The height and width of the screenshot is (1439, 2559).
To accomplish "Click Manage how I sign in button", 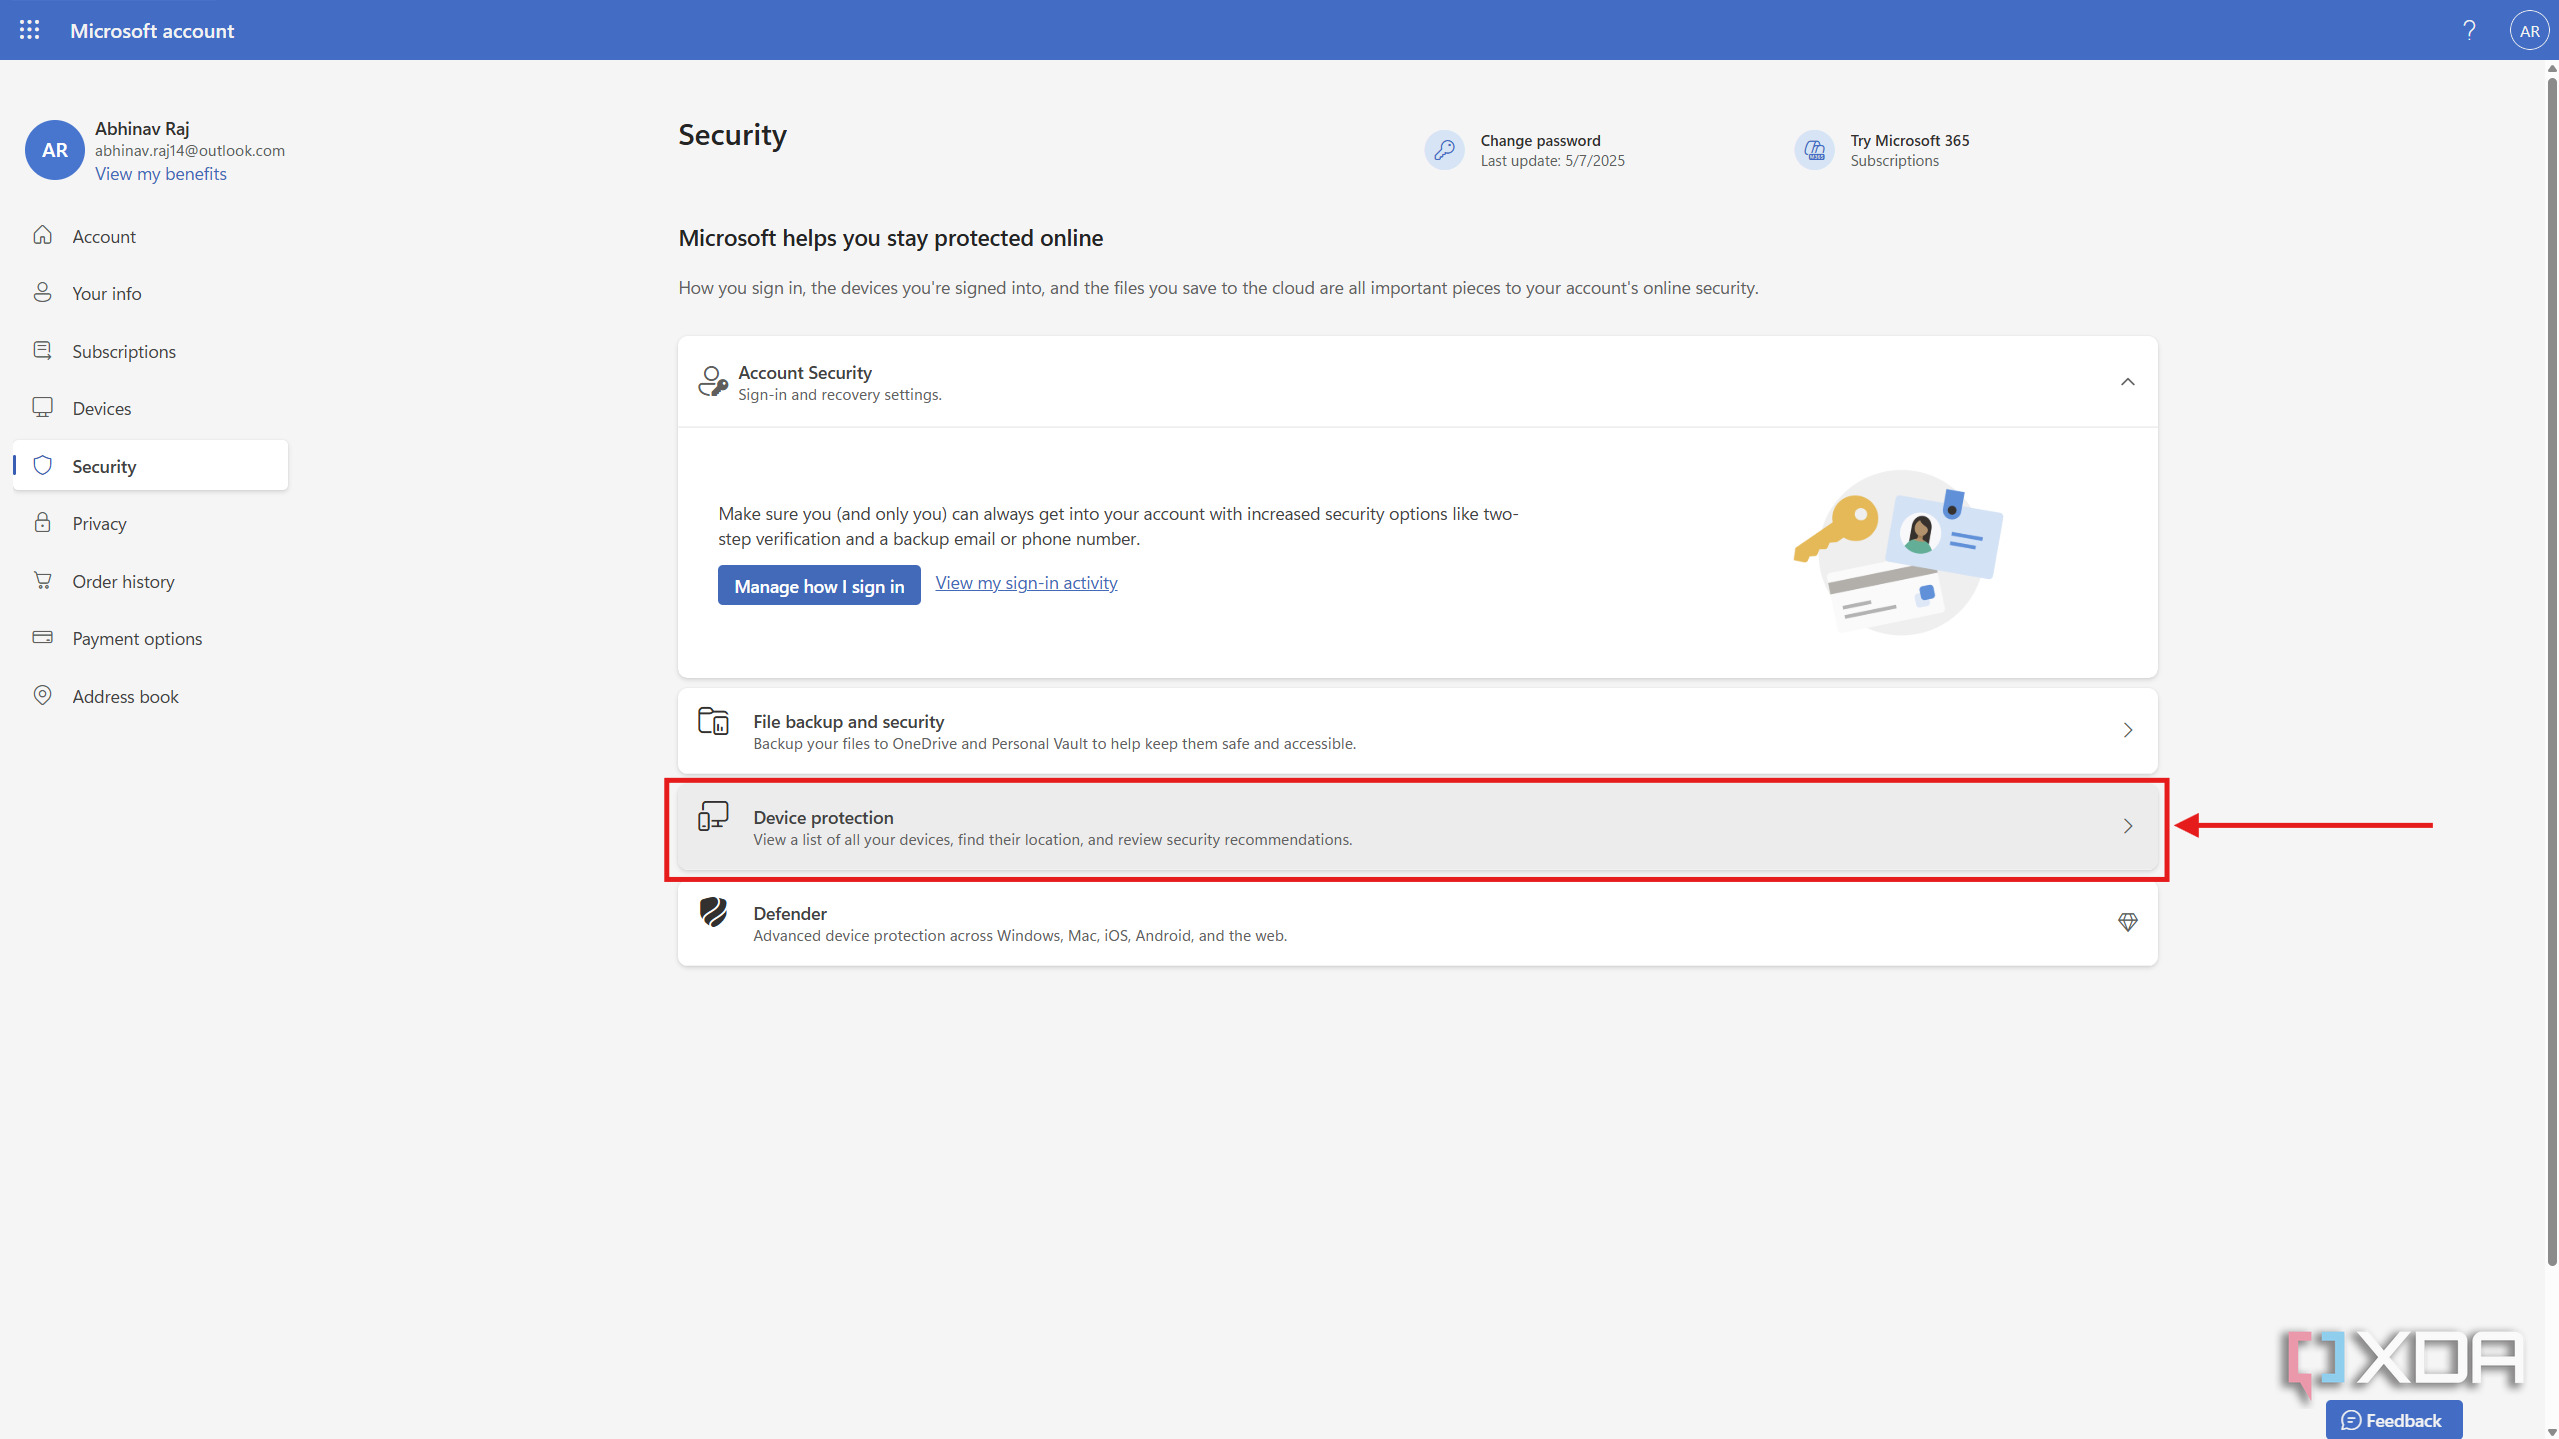I will (x=819, y=586).
